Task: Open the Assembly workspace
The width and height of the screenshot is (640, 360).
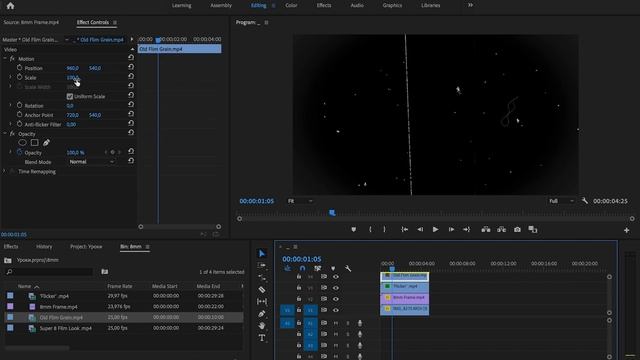Action: tap(221, 5)
